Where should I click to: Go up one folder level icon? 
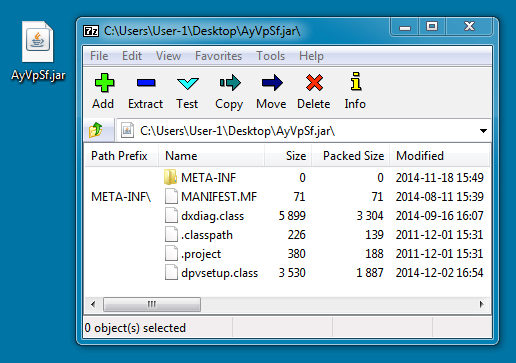[96, 130]
